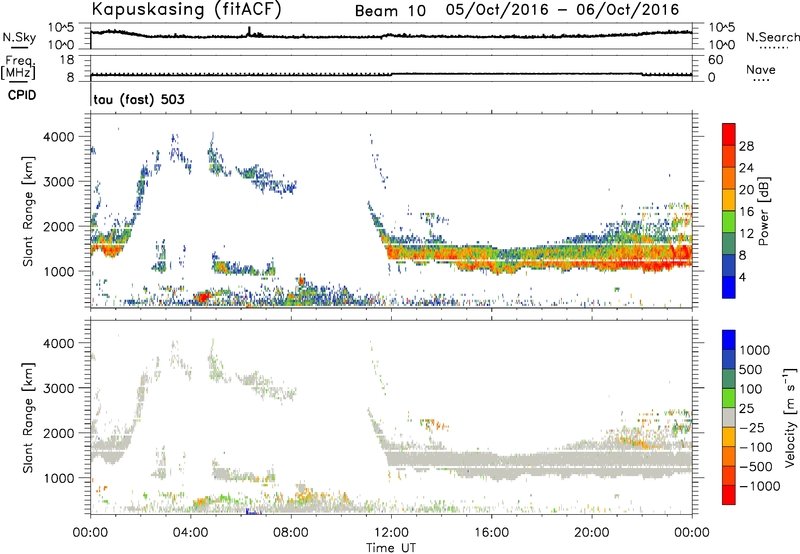Click the Kapuskasing (fitACF) title text
The height and width of the screenshot is (554, 800).
click(186, 9)
